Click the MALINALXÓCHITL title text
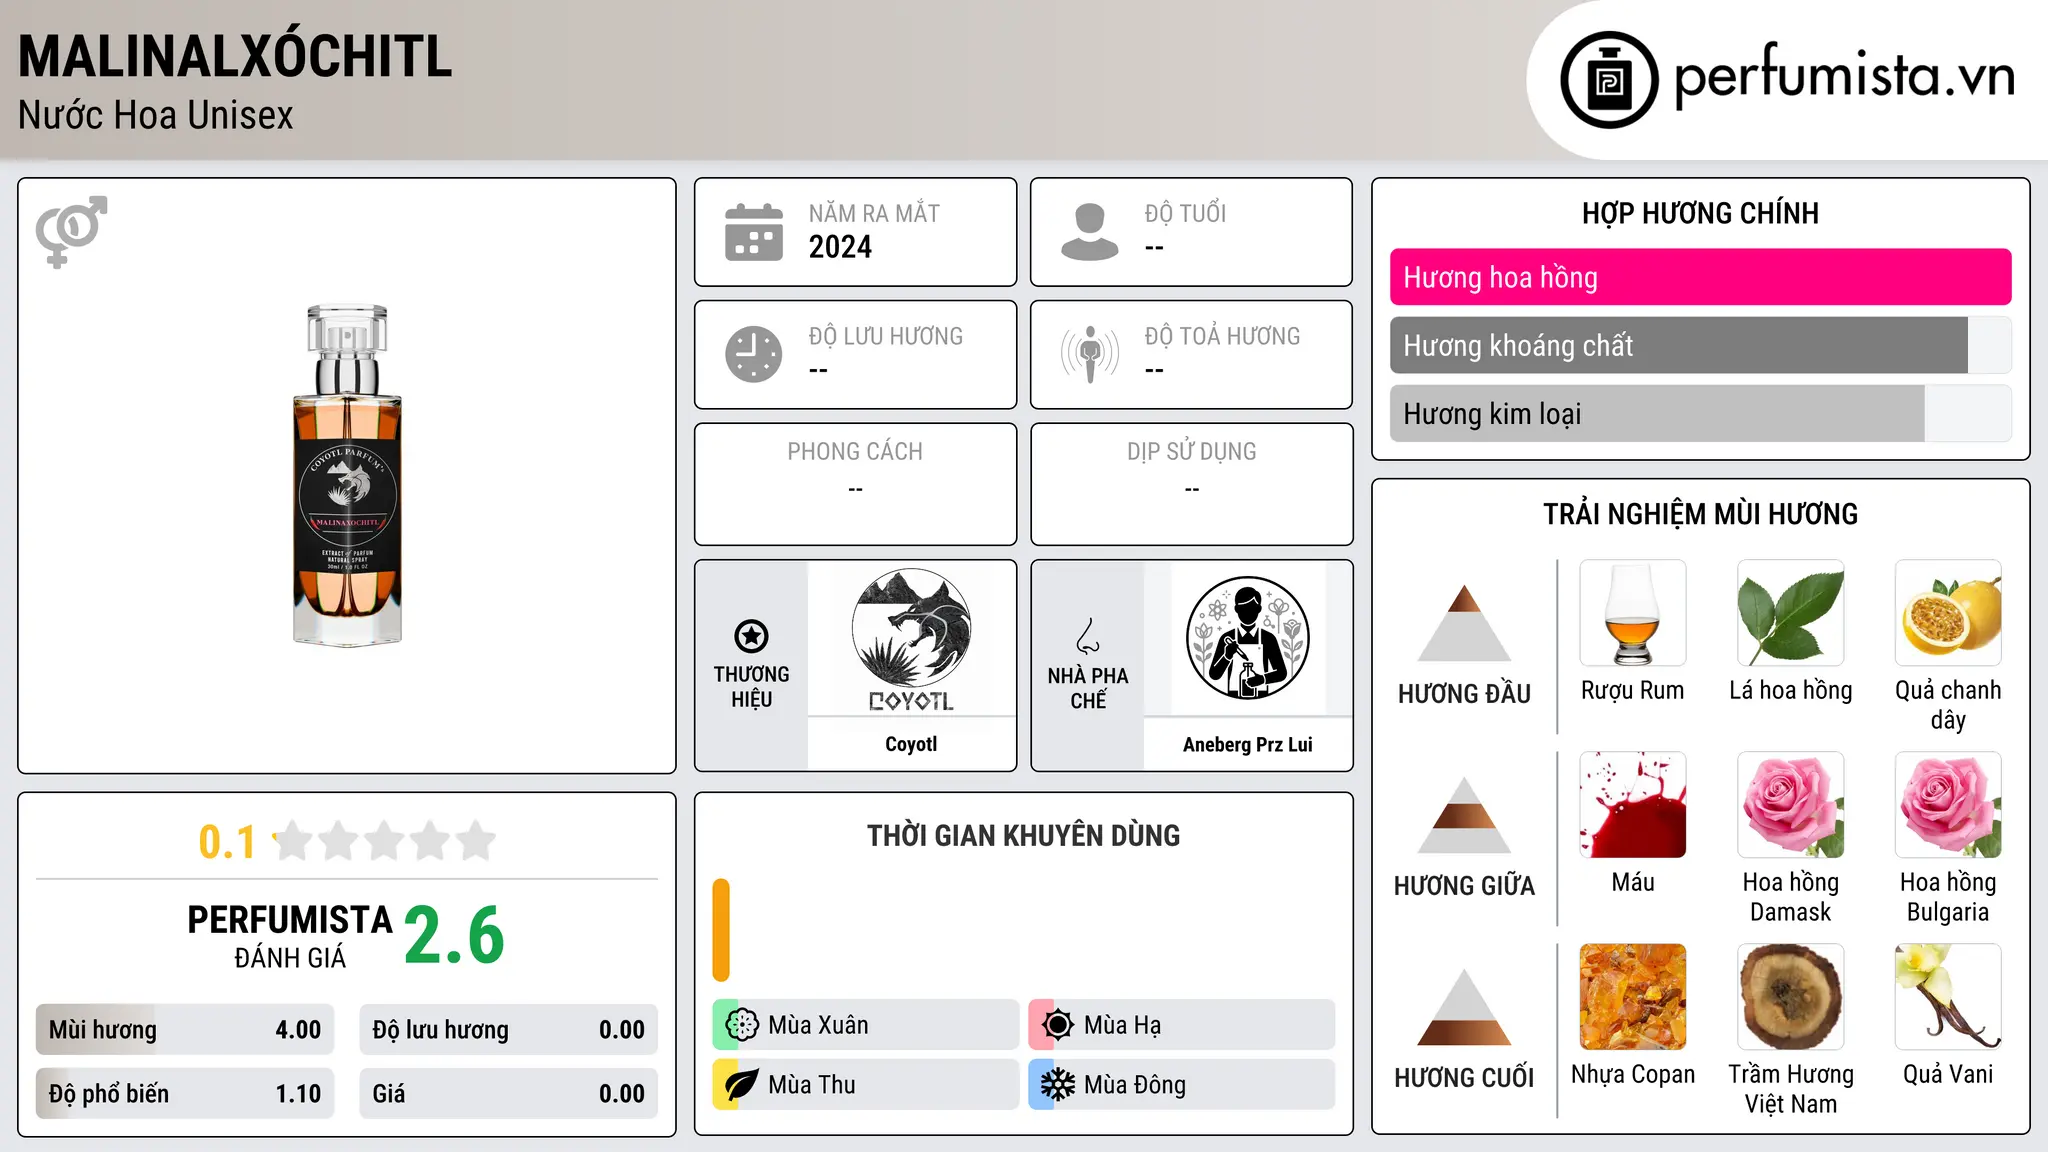This screenshot has height=1152, width=2048. [235, 56]
